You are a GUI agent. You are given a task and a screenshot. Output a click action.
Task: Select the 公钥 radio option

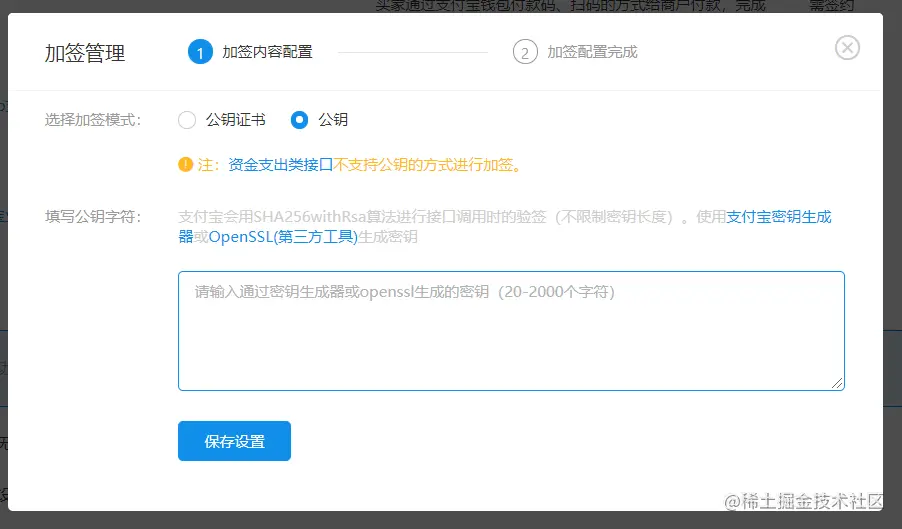[299, 120]
